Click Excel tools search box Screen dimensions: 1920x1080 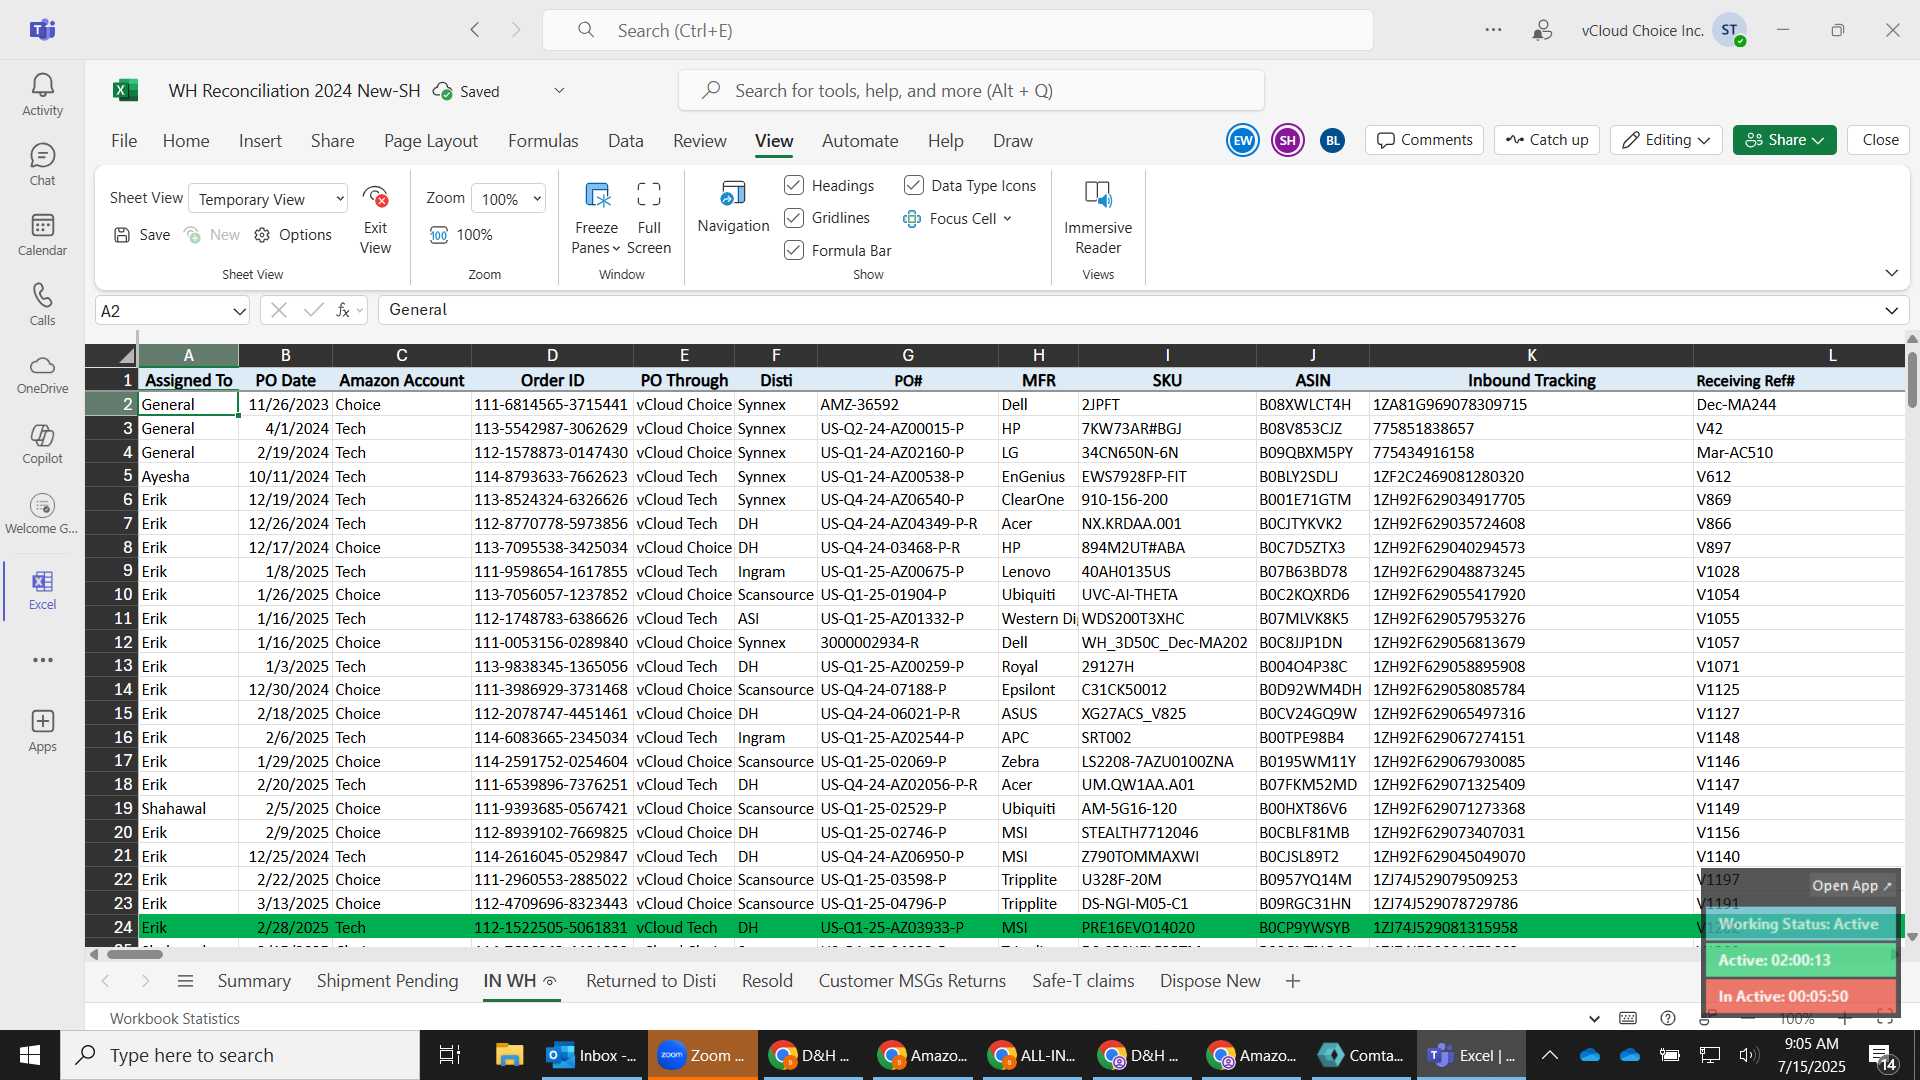[x=971, y=91]
